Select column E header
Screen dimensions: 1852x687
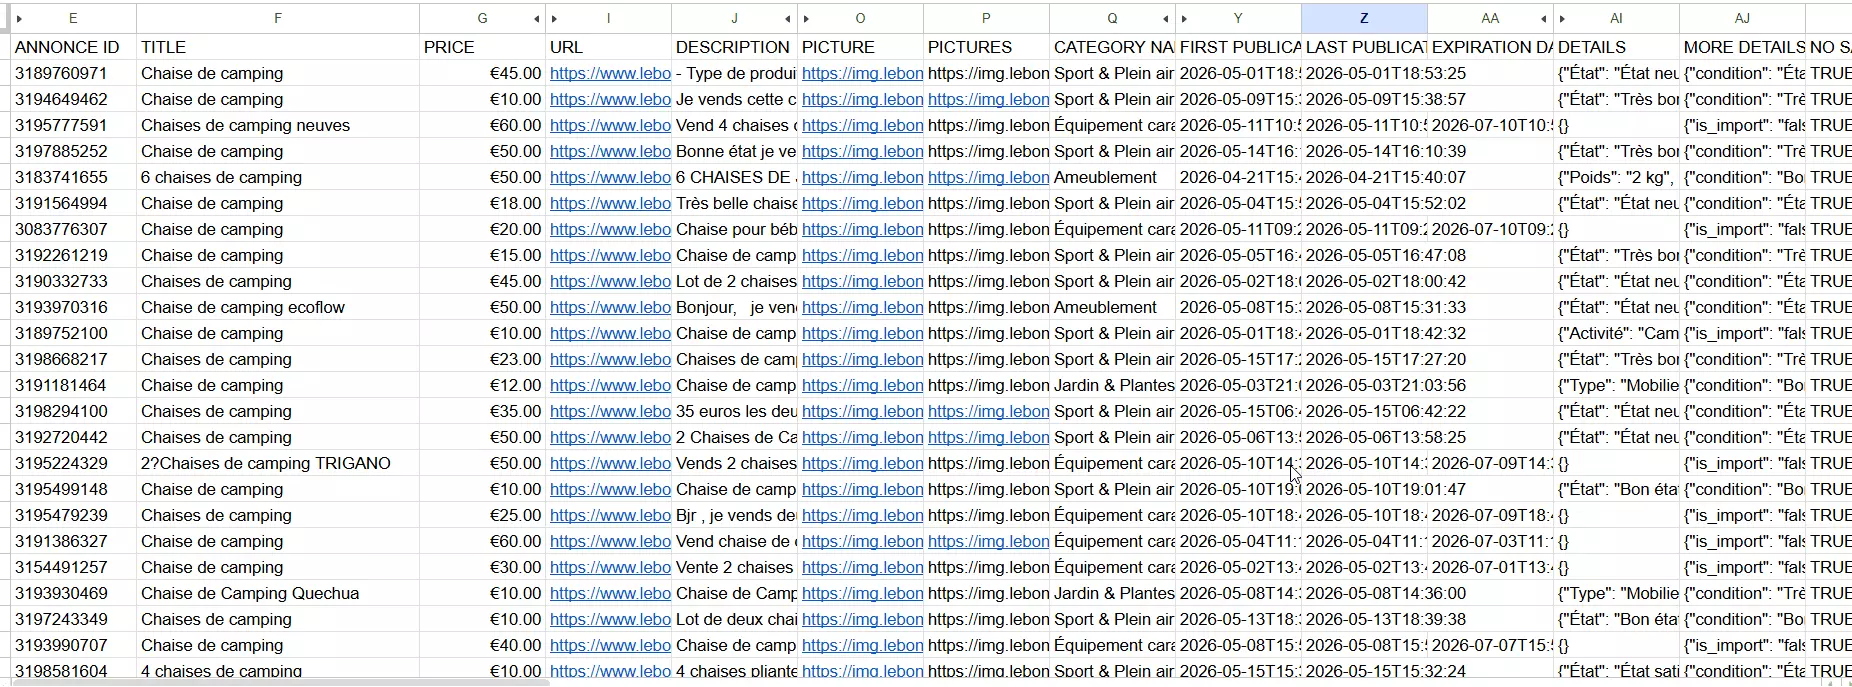(73, 19)
